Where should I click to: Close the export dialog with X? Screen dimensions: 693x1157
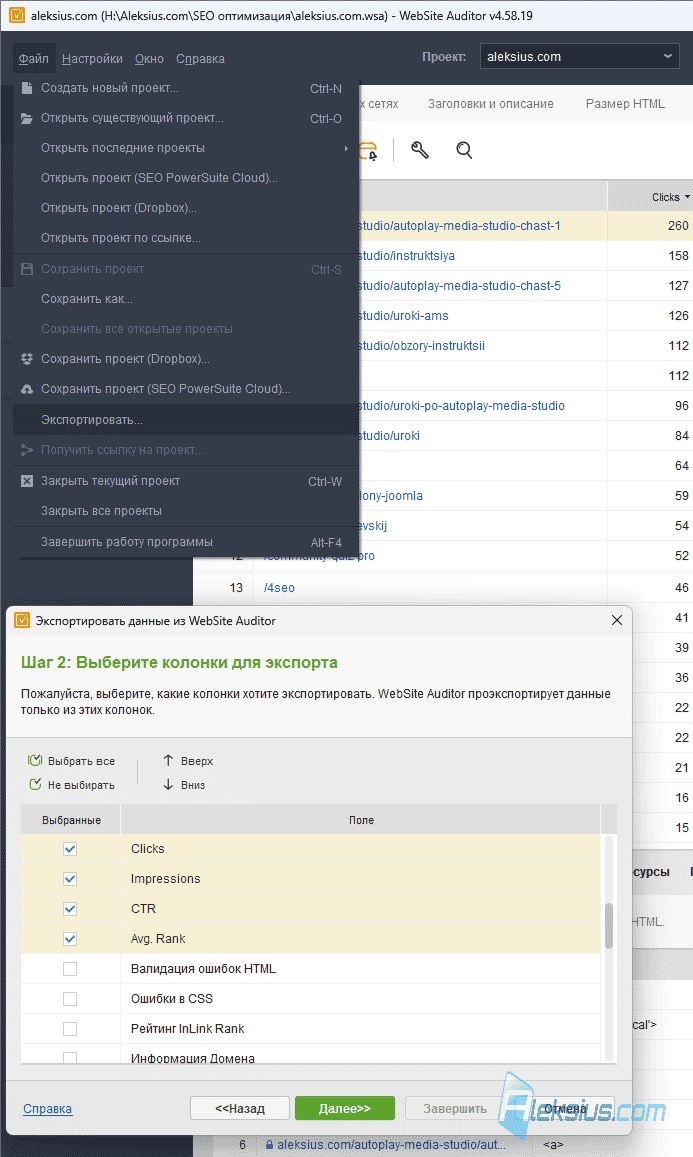(617, 621)
